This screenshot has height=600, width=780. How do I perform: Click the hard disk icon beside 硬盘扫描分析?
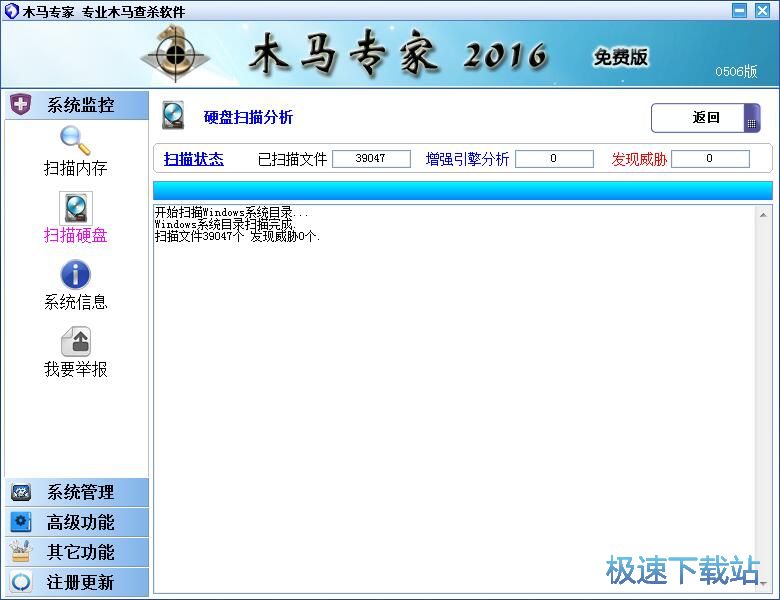pyautogui.click(x=173, y=116)
